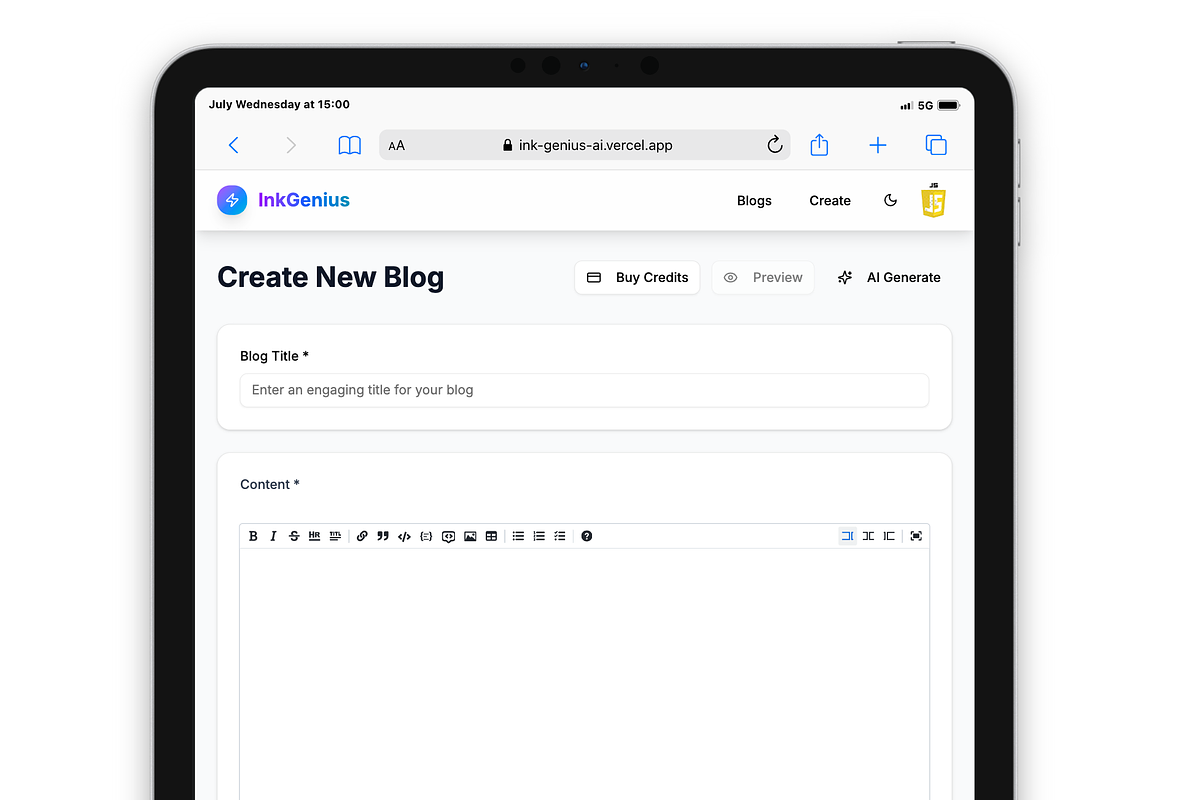Insert a comment in the editor
The width and height of the screenshot is (1200, 800).
(x=448, y=536)
